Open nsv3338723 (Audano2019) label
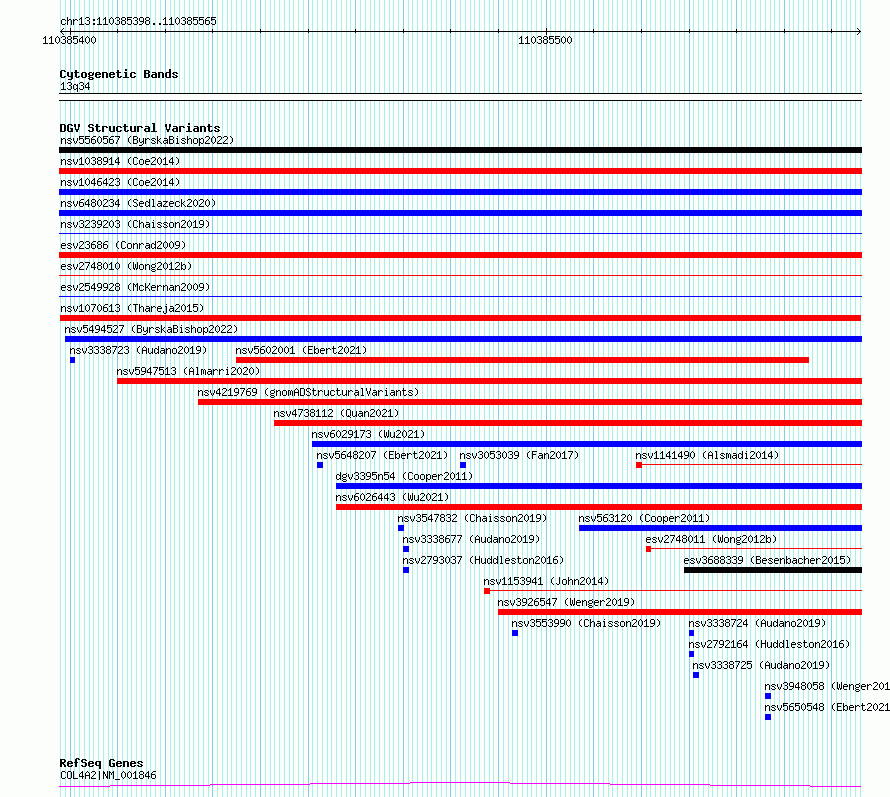Image resolution: width=890 pixels, height=797 pixels. click(138, 350)
